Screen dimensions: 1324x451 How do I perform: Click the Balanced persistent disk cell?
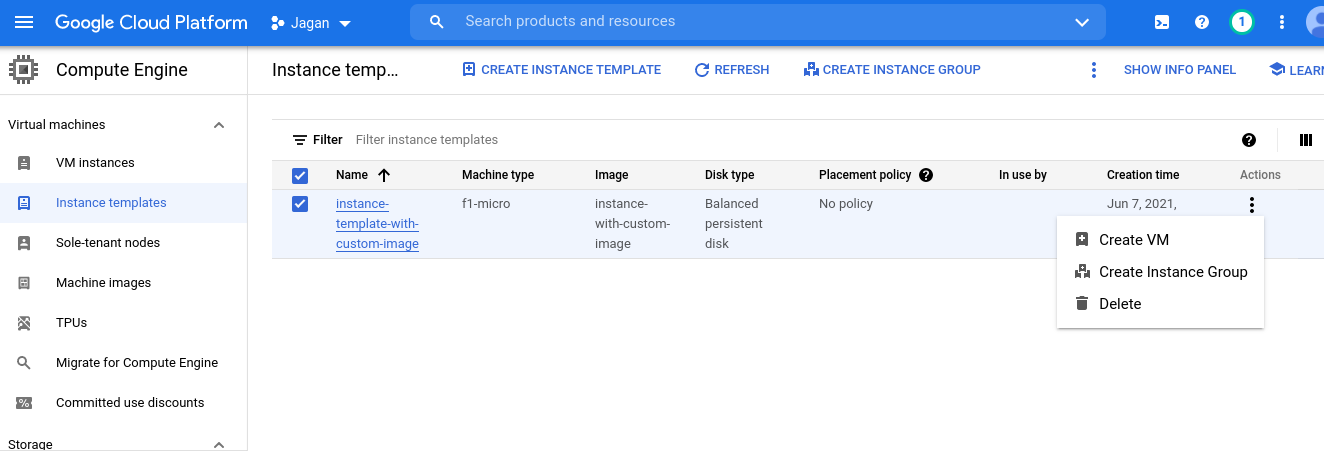[x=734, y=224]
